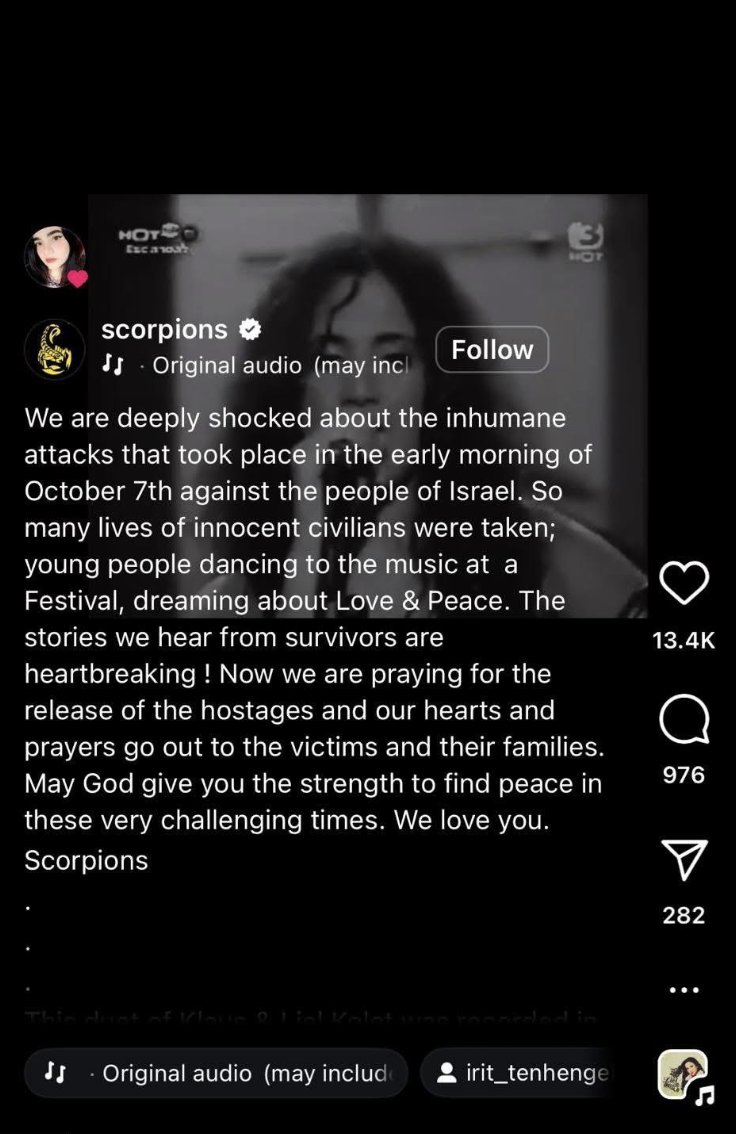
Task: Tap the verified badge next to scorpions
Action: [249, 330]
